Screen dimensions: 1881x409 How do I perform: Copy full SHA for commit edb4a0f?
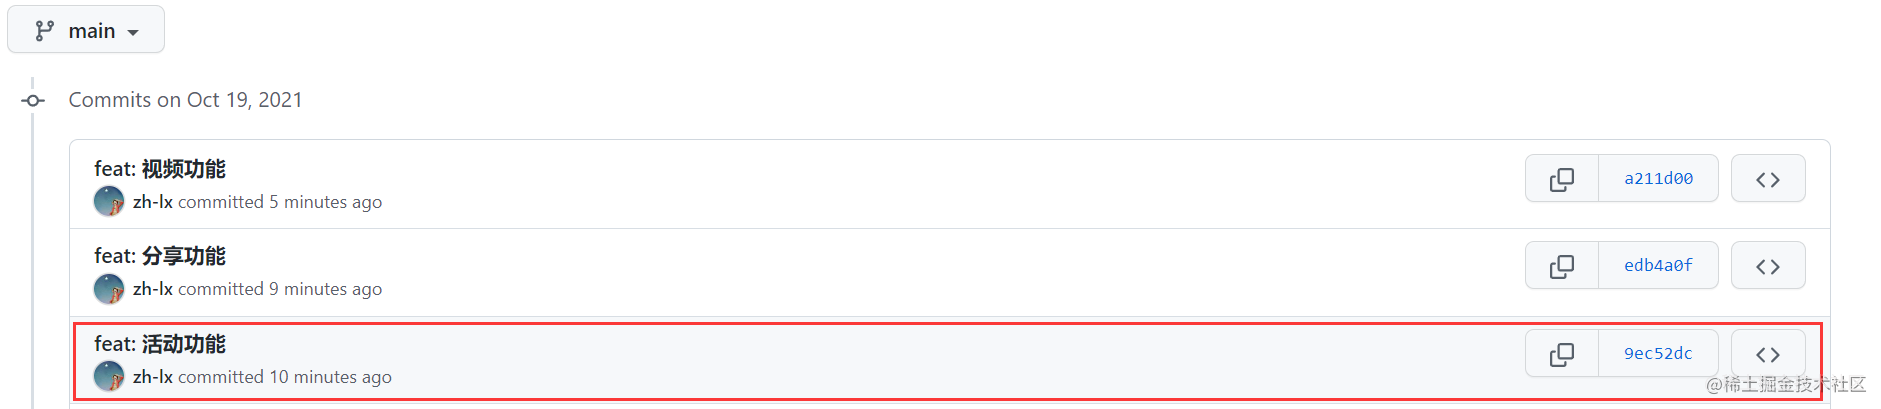[1562, 266]
